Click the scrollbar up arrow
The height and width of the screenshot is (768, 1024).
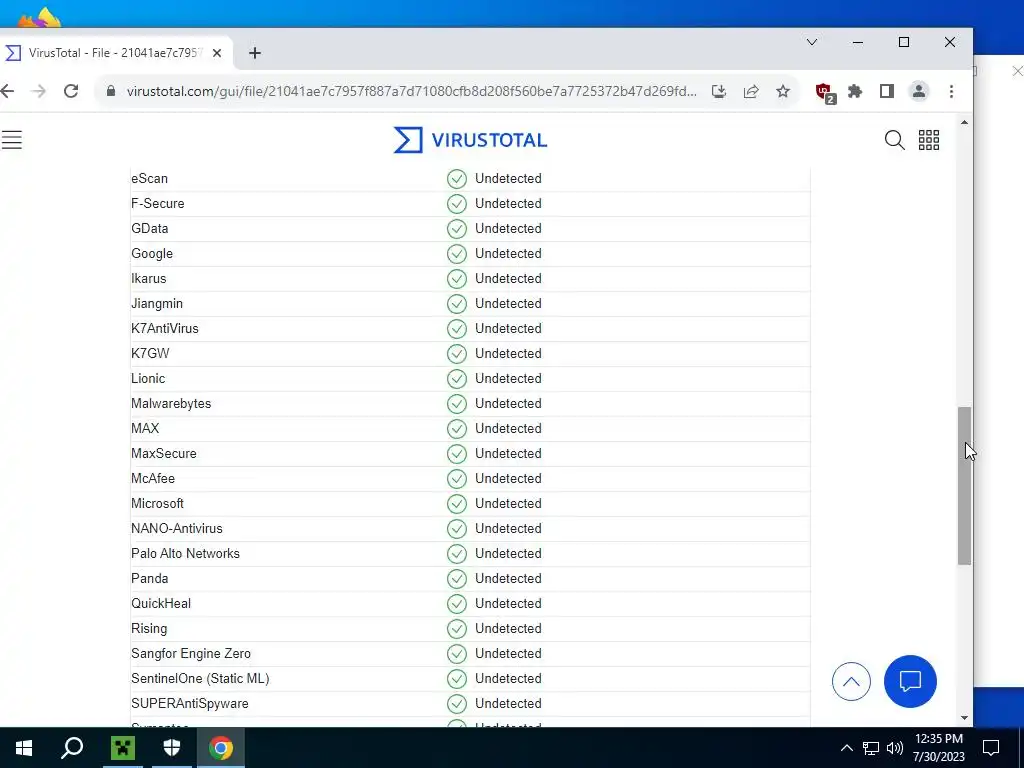coord(964,123)
